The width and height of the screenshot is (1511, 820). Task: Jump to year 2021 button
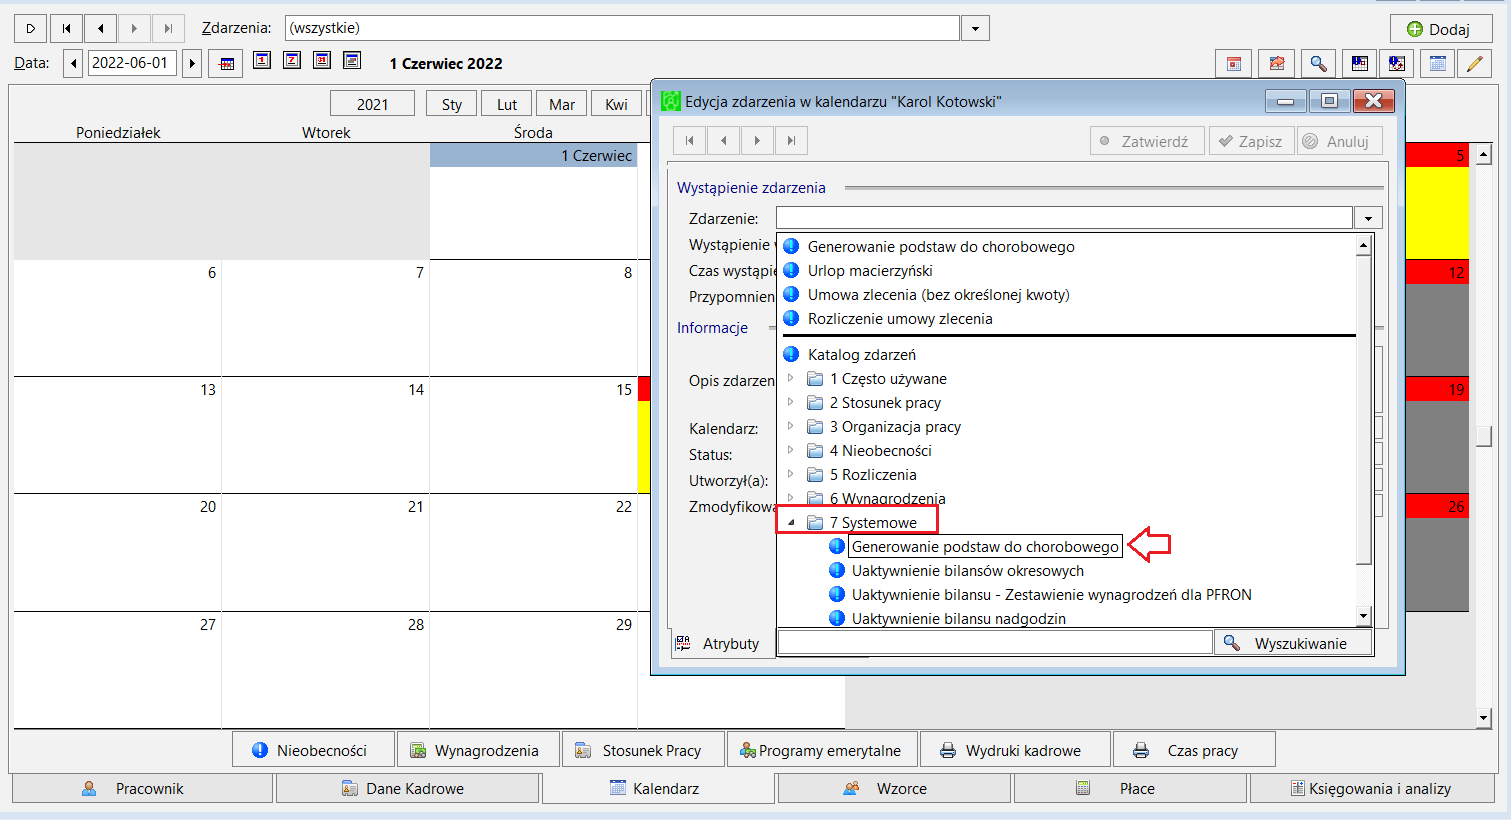pos(373,104)
